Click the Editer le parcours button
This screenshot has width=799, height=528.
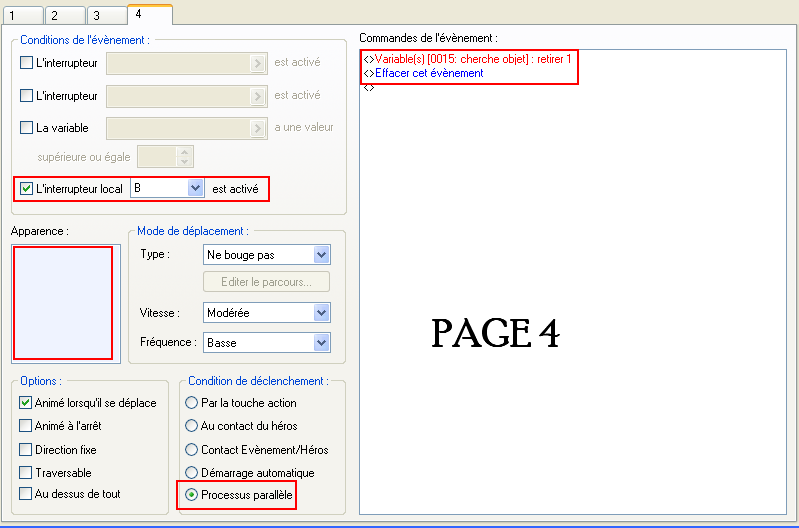[x=267, y=282]
